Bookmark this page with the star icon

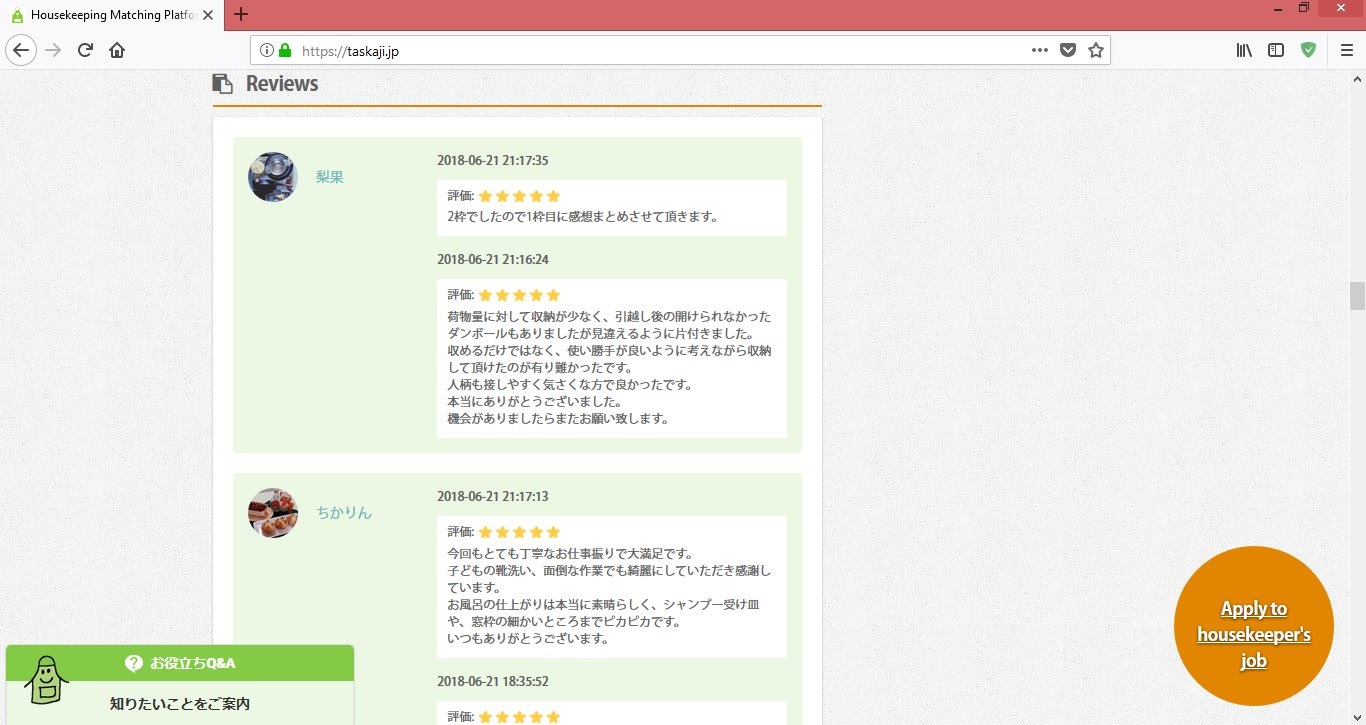click(x=1096, y=50)
